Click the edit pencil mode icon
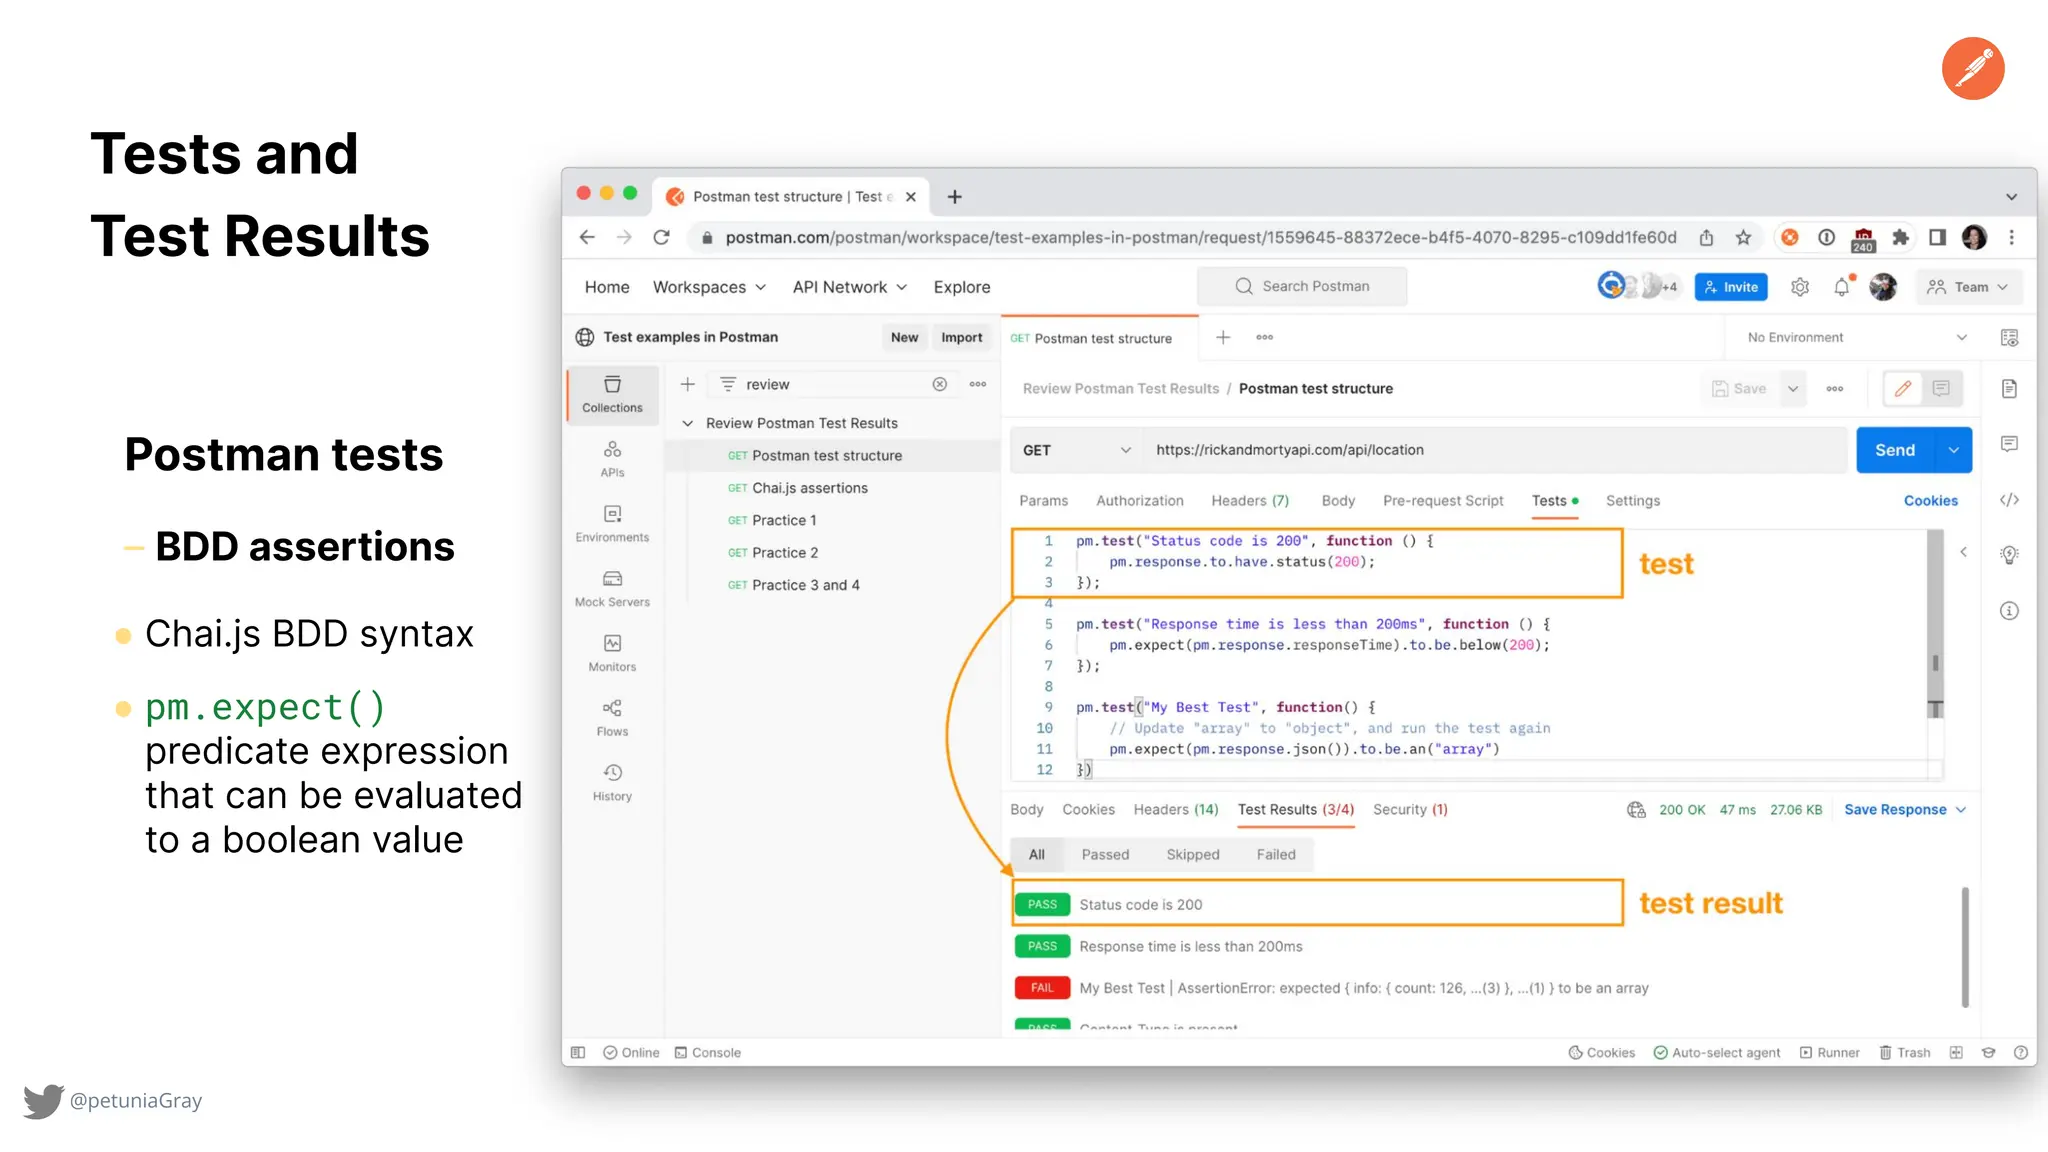The height and width of the screenshot is (1152, 2048). (x=1903, y=388)
